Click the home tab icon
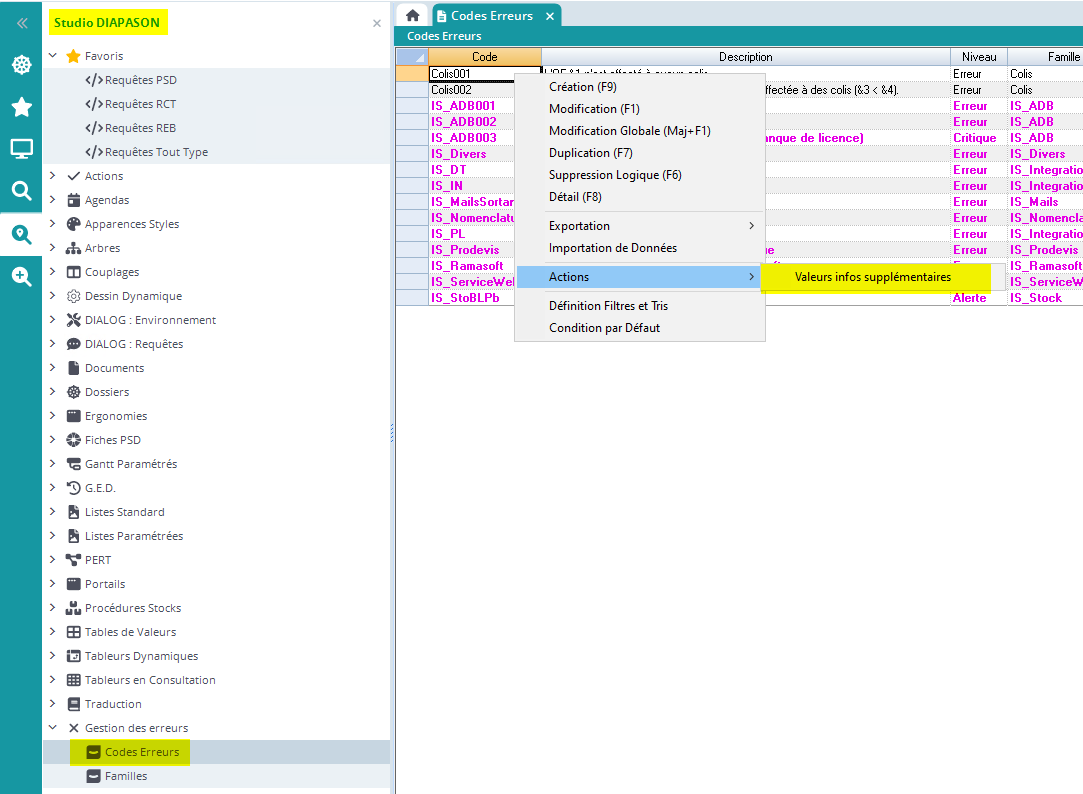1083x794 pixels. point(412,16)
